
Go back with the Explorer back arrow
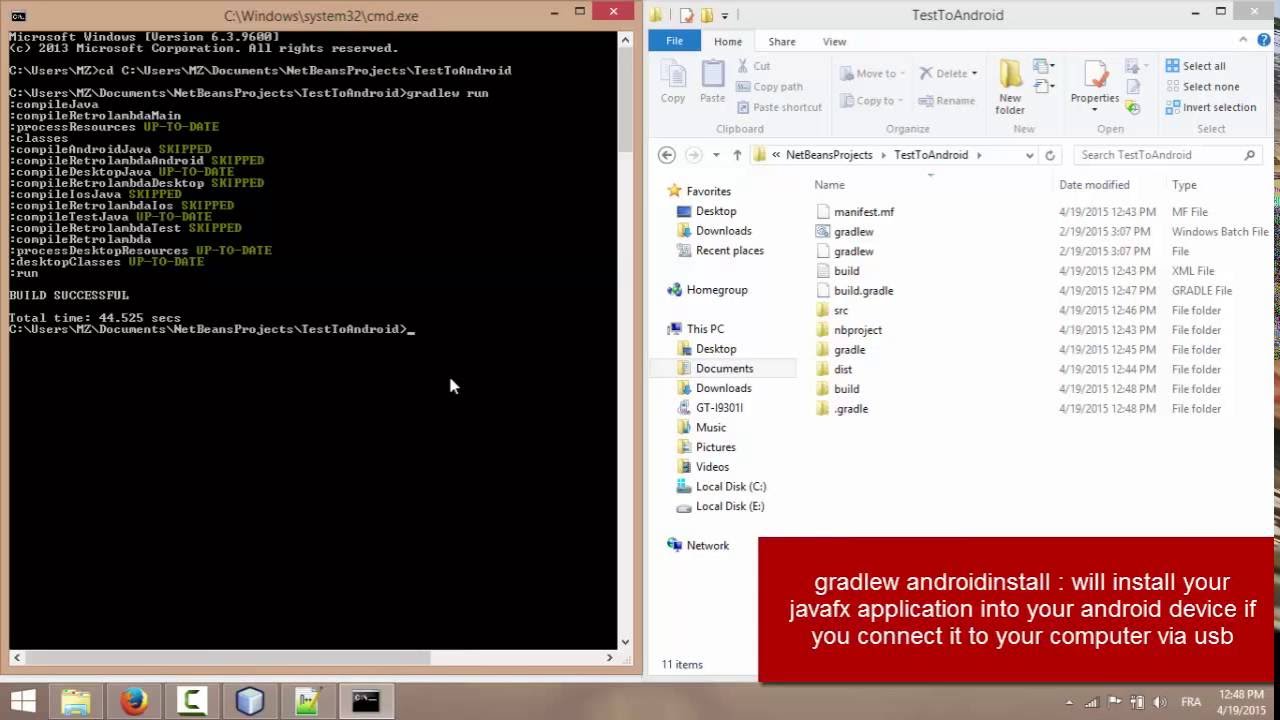pos(667,155)
